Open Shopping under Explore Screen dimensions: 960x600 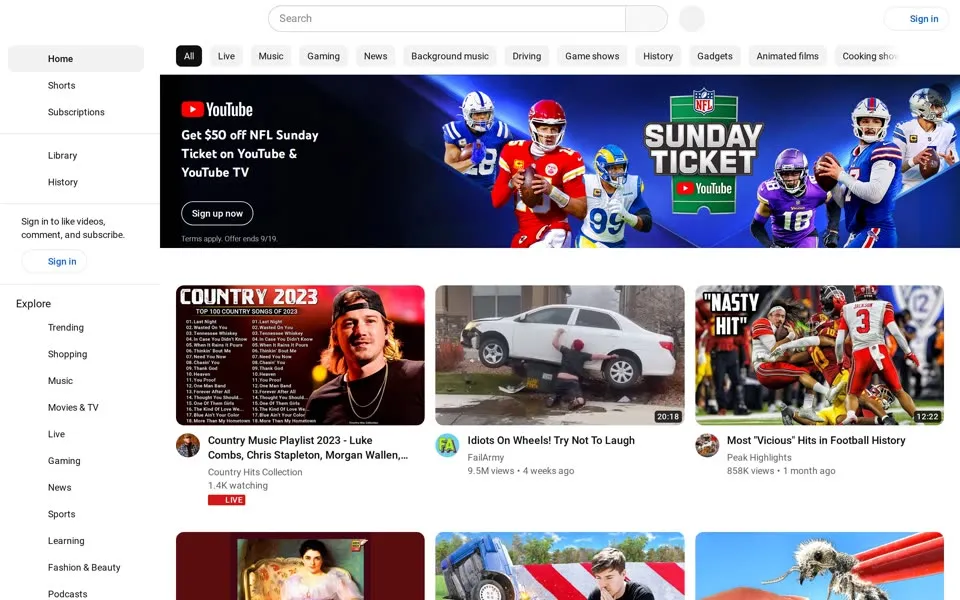76,354
